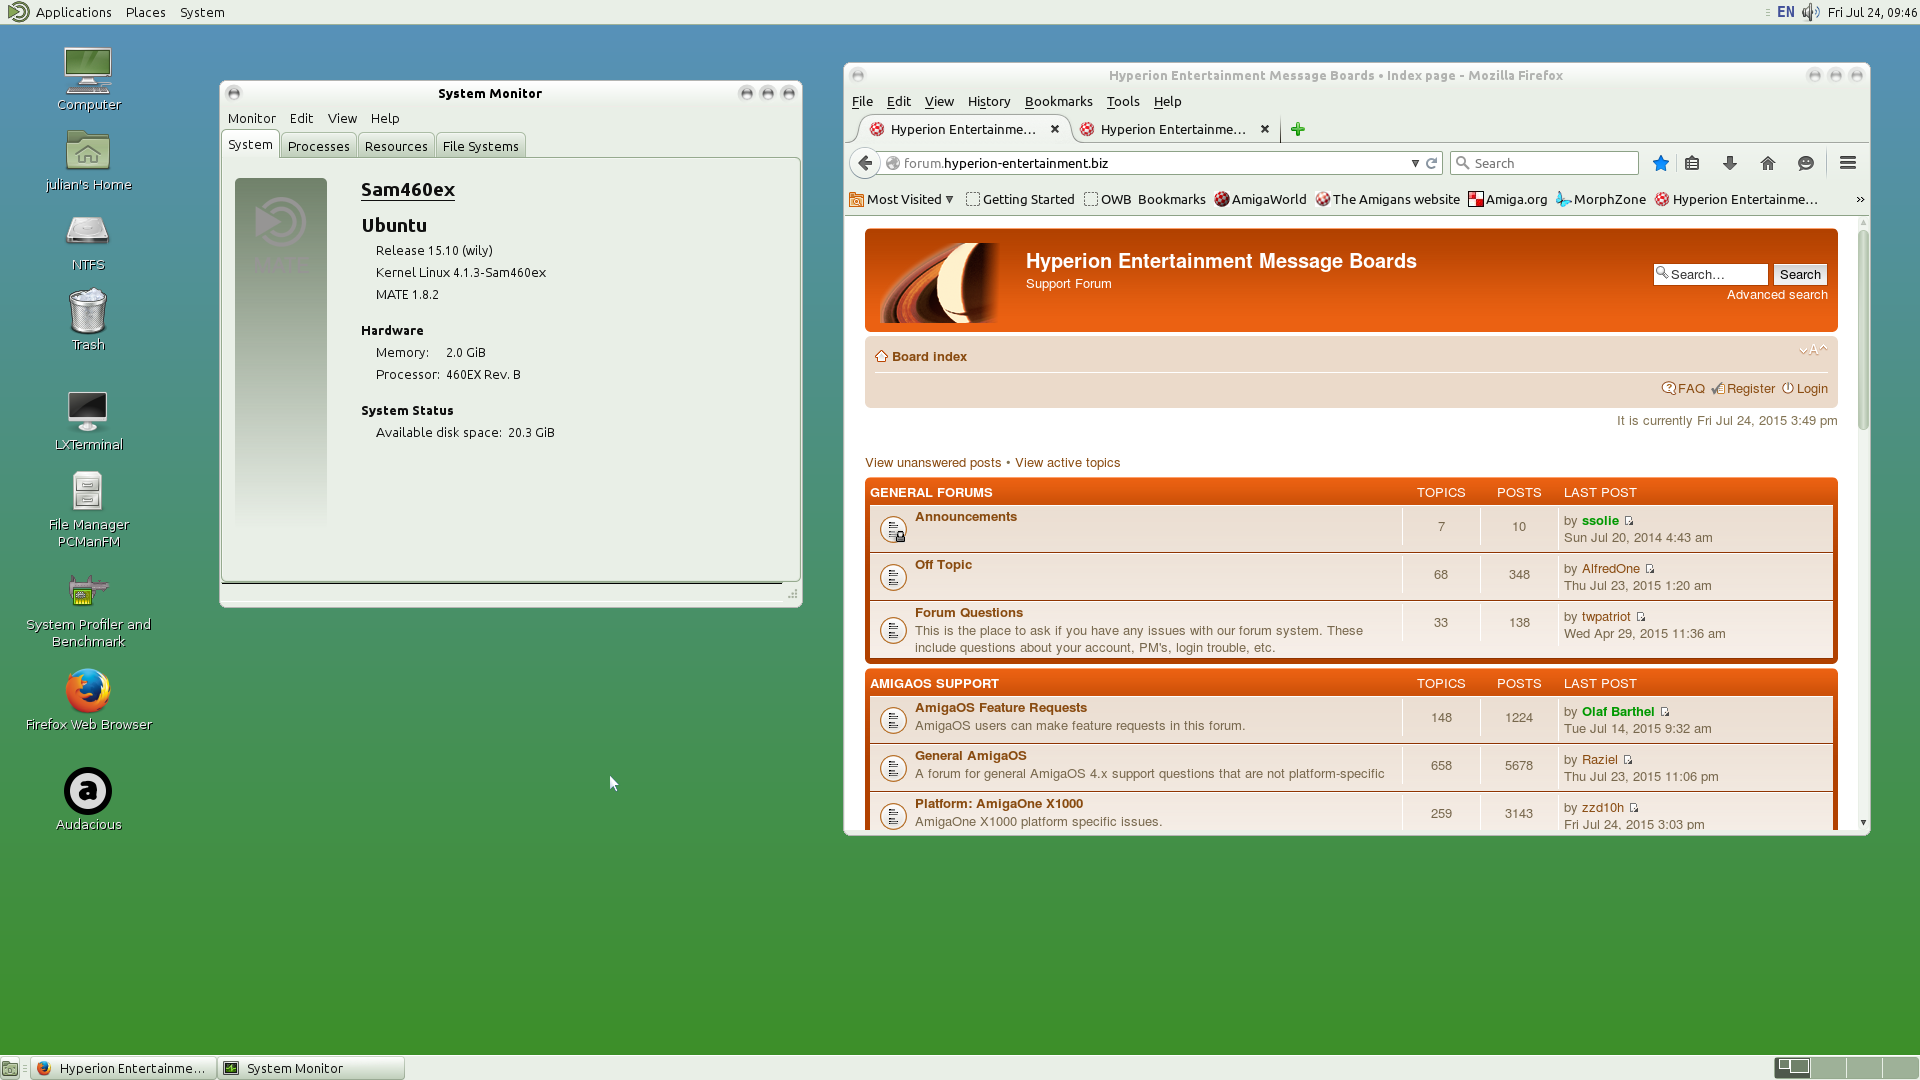
Task: Open the Firefox downloads arrow icon
Action: click(1730, 163)
